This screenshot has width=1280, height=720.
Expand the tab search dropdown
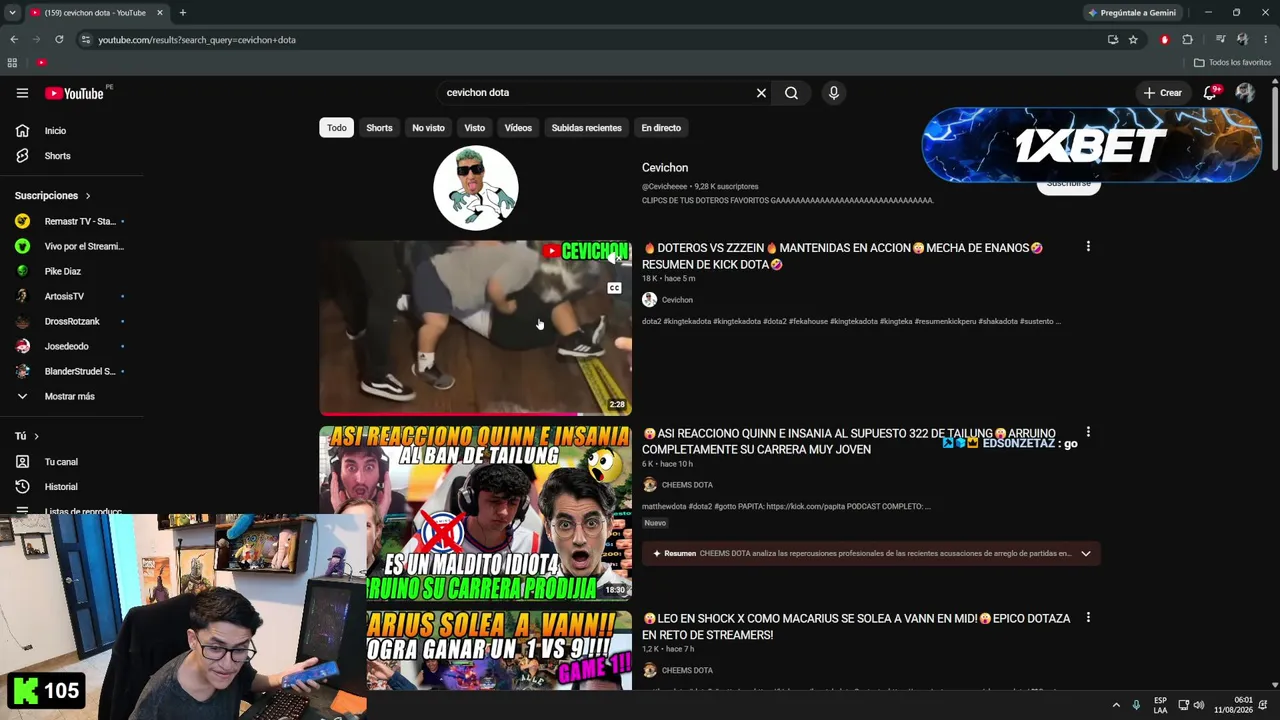(x=12, y=13)
